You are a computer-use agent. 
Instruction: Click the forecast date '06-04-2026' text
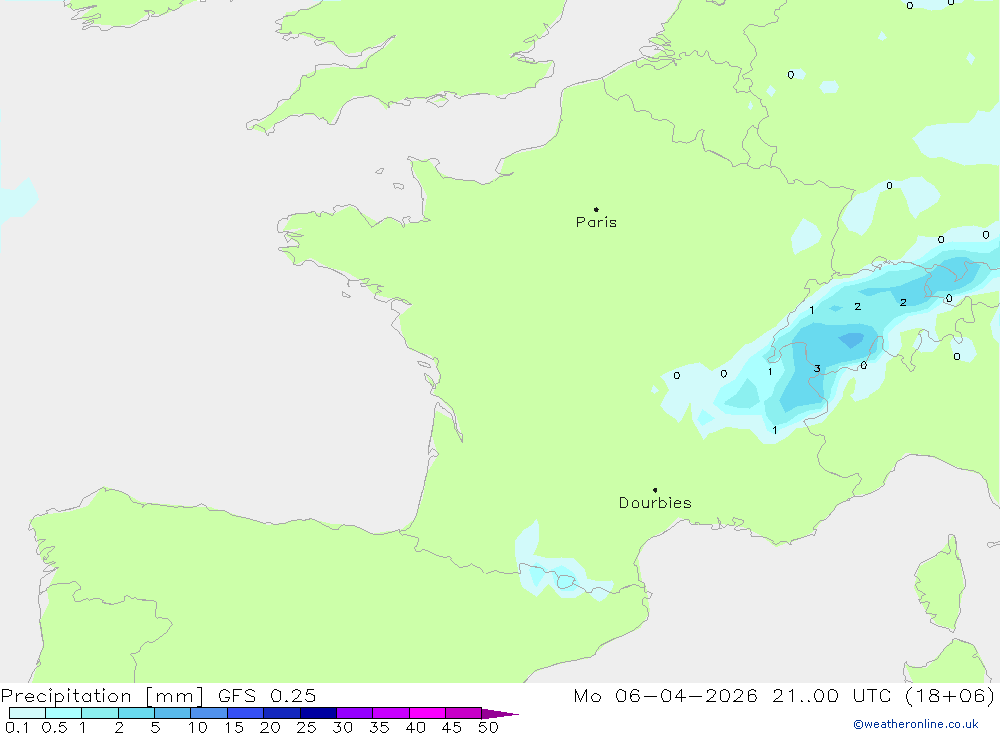[x=686, y=695]
